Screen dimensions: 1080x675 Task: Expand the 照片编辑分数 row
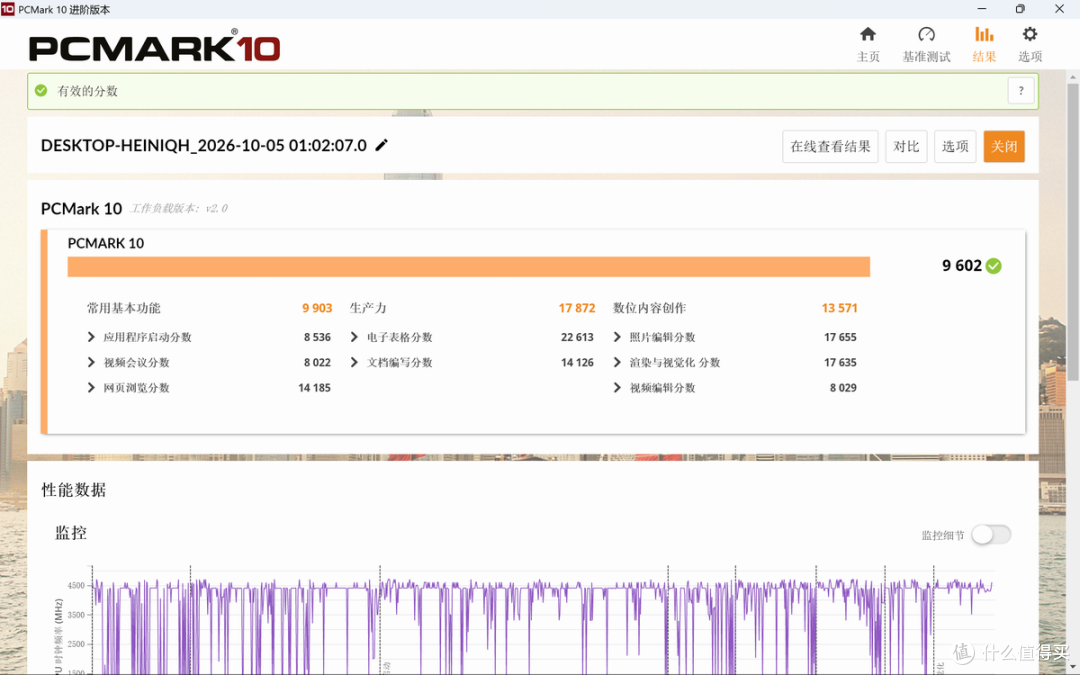pyautogui.click(x=617, y=337)
